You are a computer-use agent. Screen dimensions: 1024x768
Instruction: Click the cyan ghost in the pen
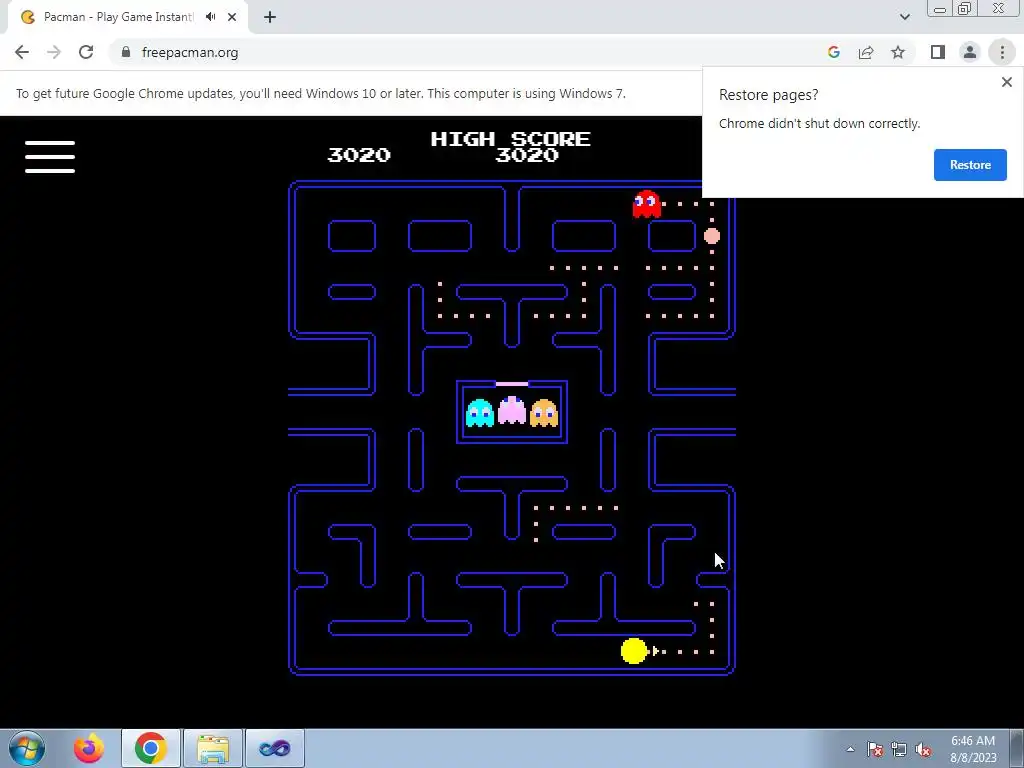click(x=480, y=413)
